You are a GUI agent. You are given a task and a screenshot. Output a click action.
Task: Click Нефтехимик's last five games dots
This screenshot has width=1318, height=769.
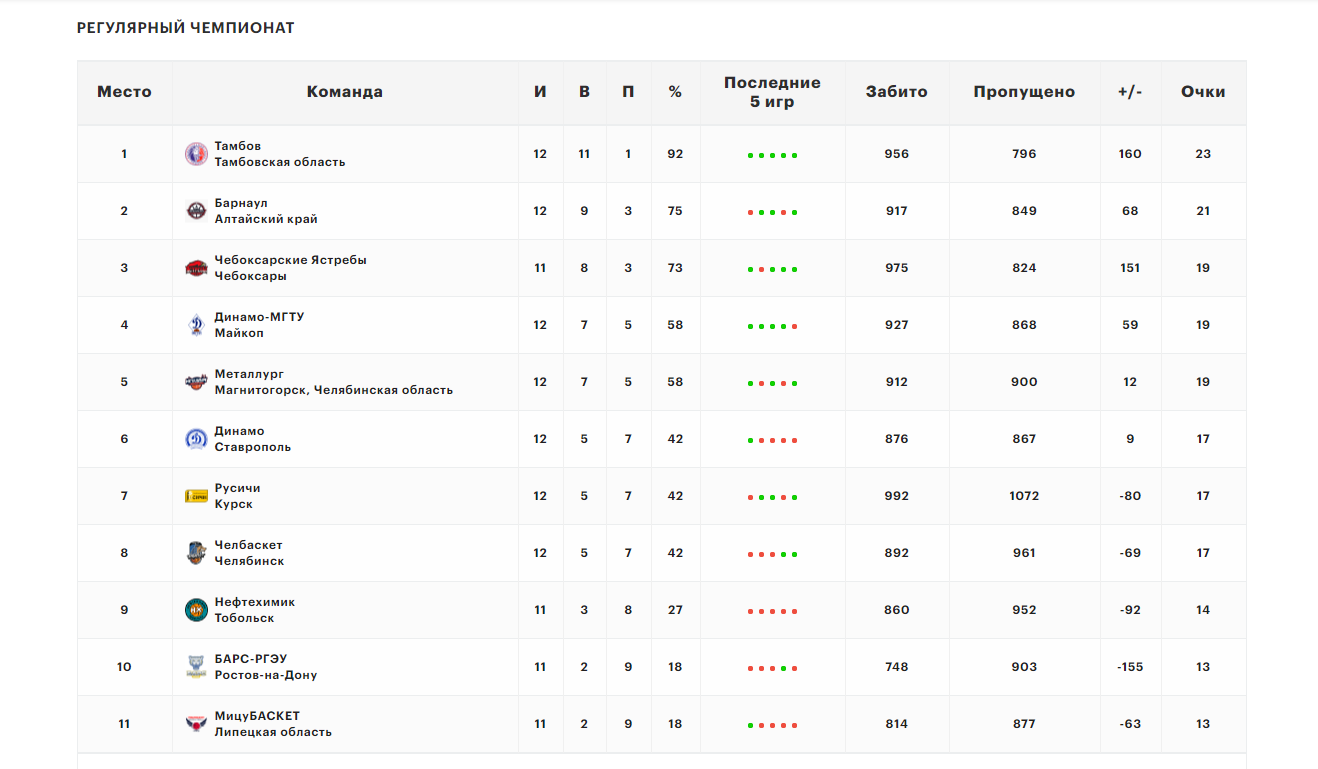pos(772,611)
